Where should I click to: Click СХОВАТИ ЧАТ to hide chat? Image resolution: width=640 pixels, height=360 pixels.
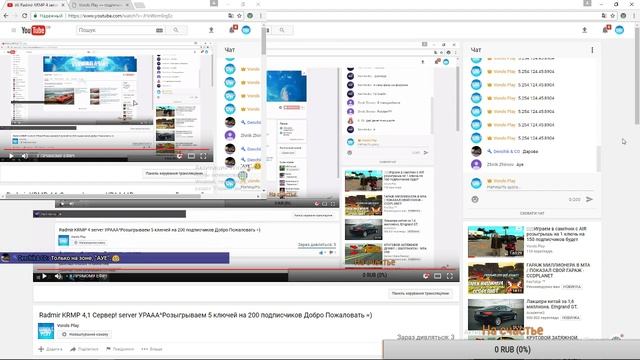click(532, 213)
